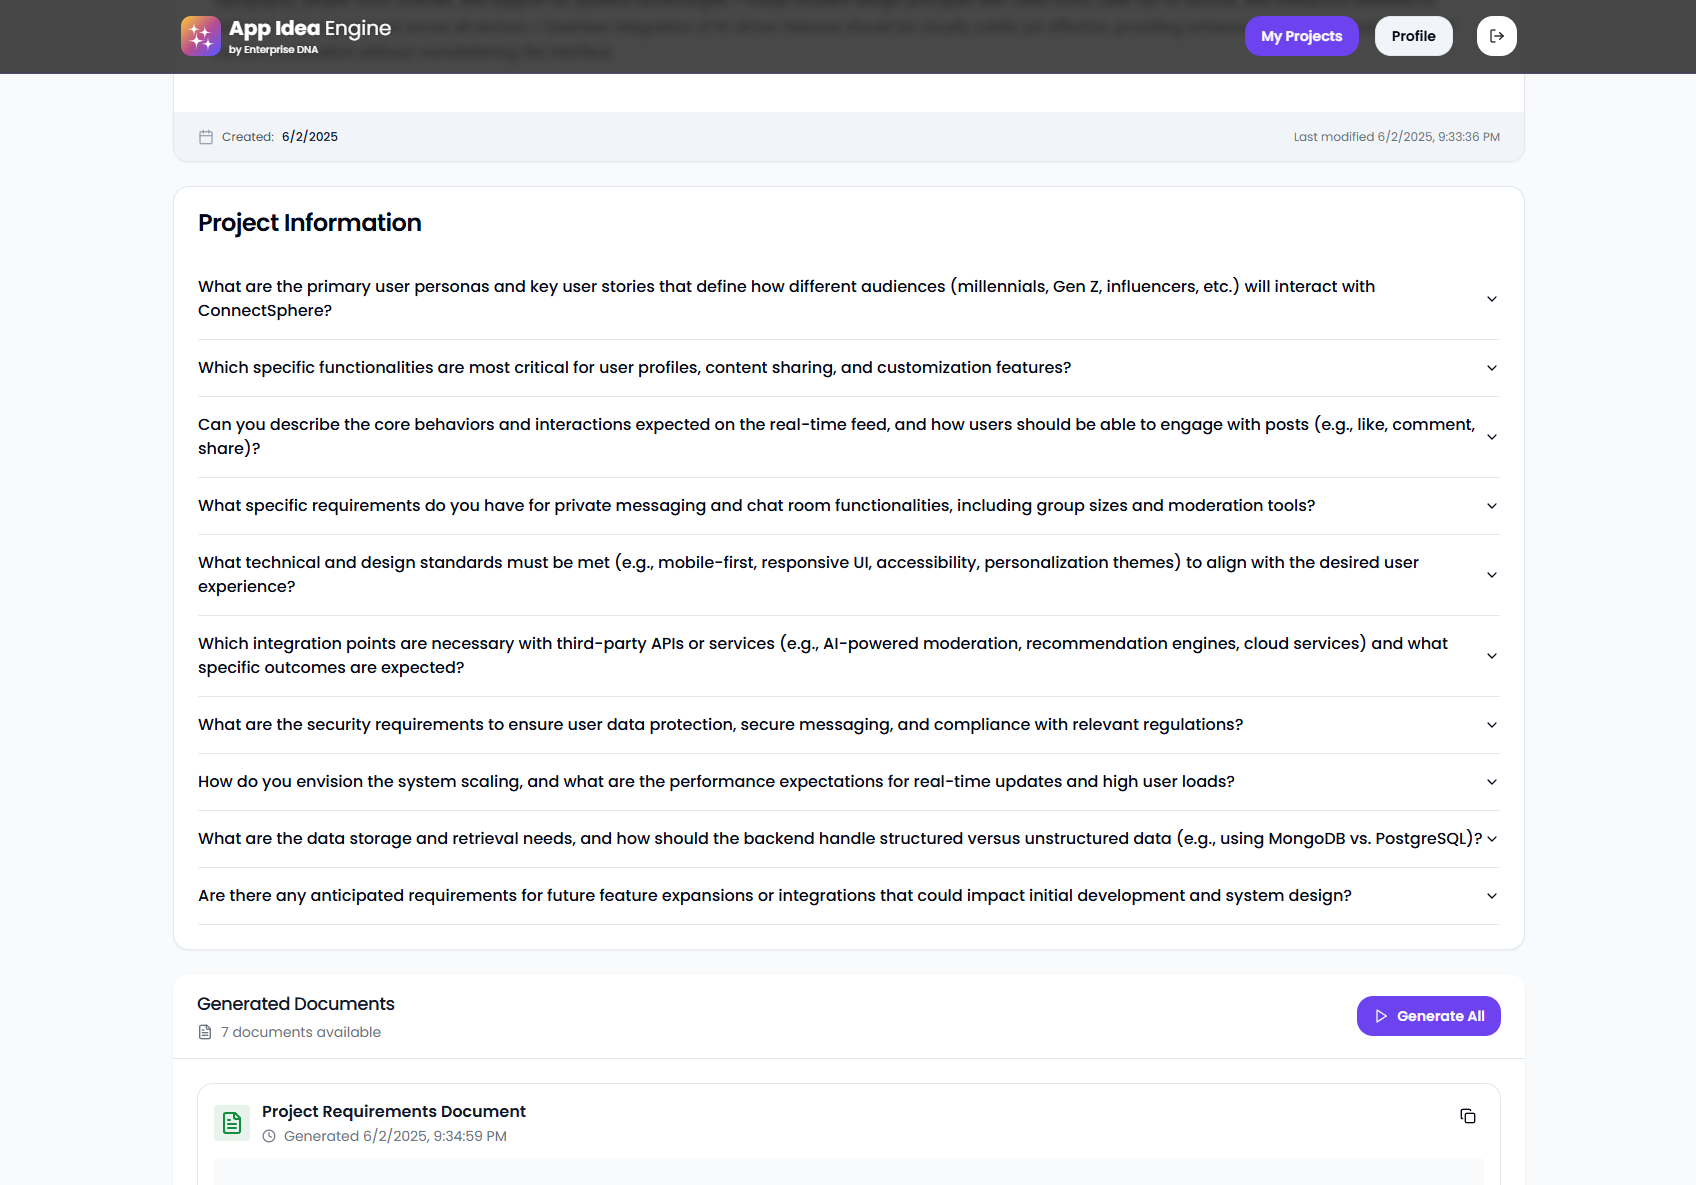The width and height of the screenshot is (1696, 1185).
Task: Open the Profile page
Action: click(1413, 35)
